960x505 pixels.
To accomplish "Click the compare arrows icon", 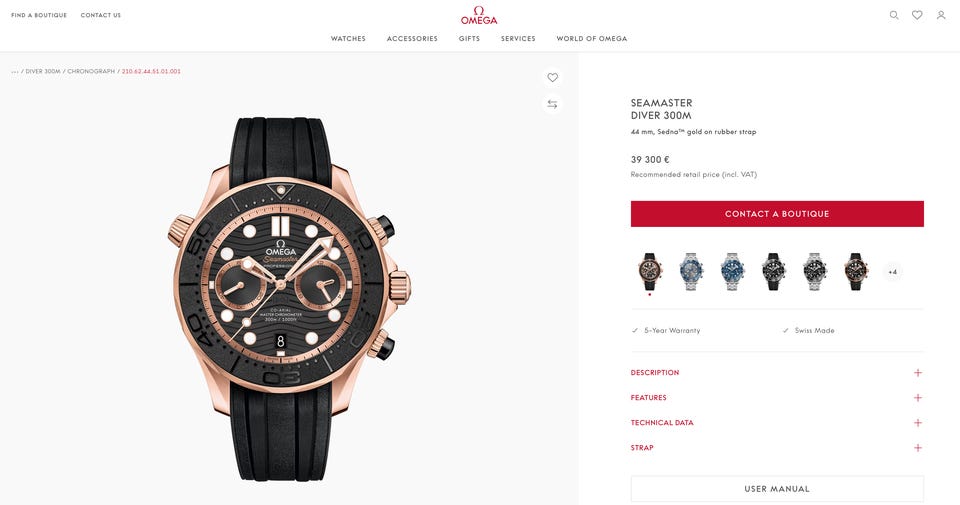I will (552, 104).
